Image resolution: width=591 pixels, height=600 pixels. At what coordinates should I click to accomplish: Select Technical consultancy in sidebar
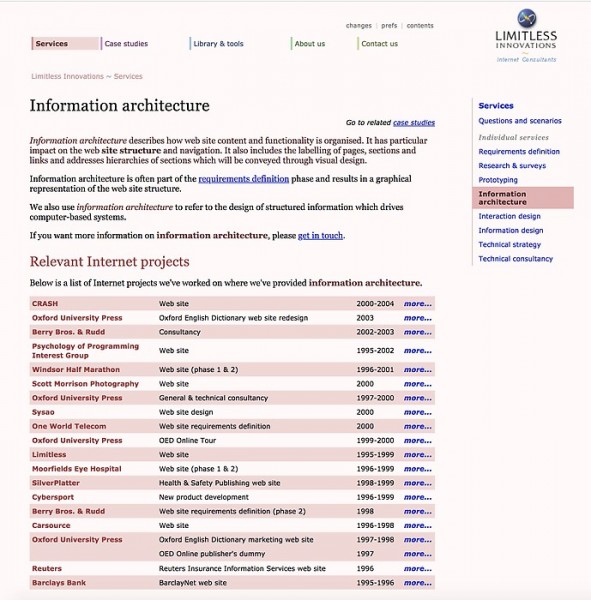coord(516,259)
